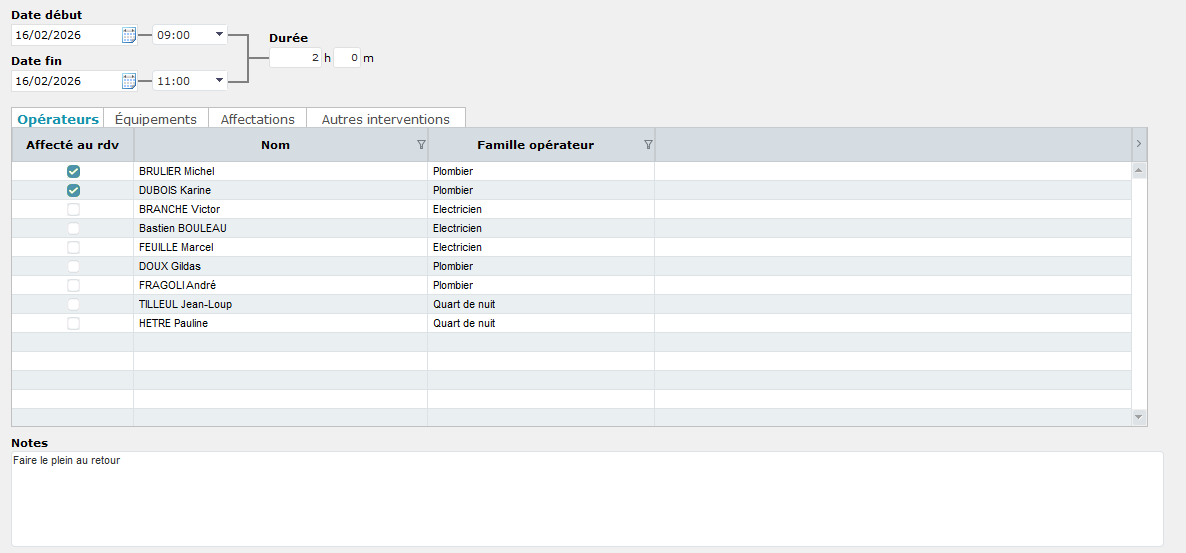Click the duration minutes field
Screen dimensions: 1186x553
(x=346, y=58)
